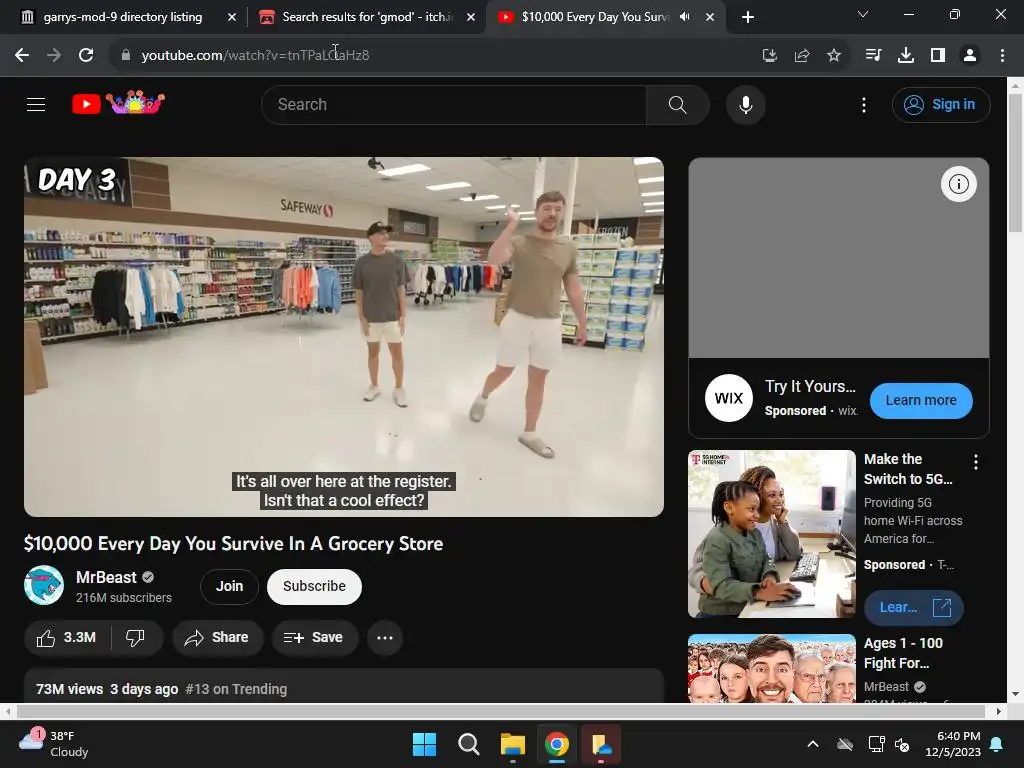Start voice search with the microphone
1024x768 pixels.
pos(745,104)
